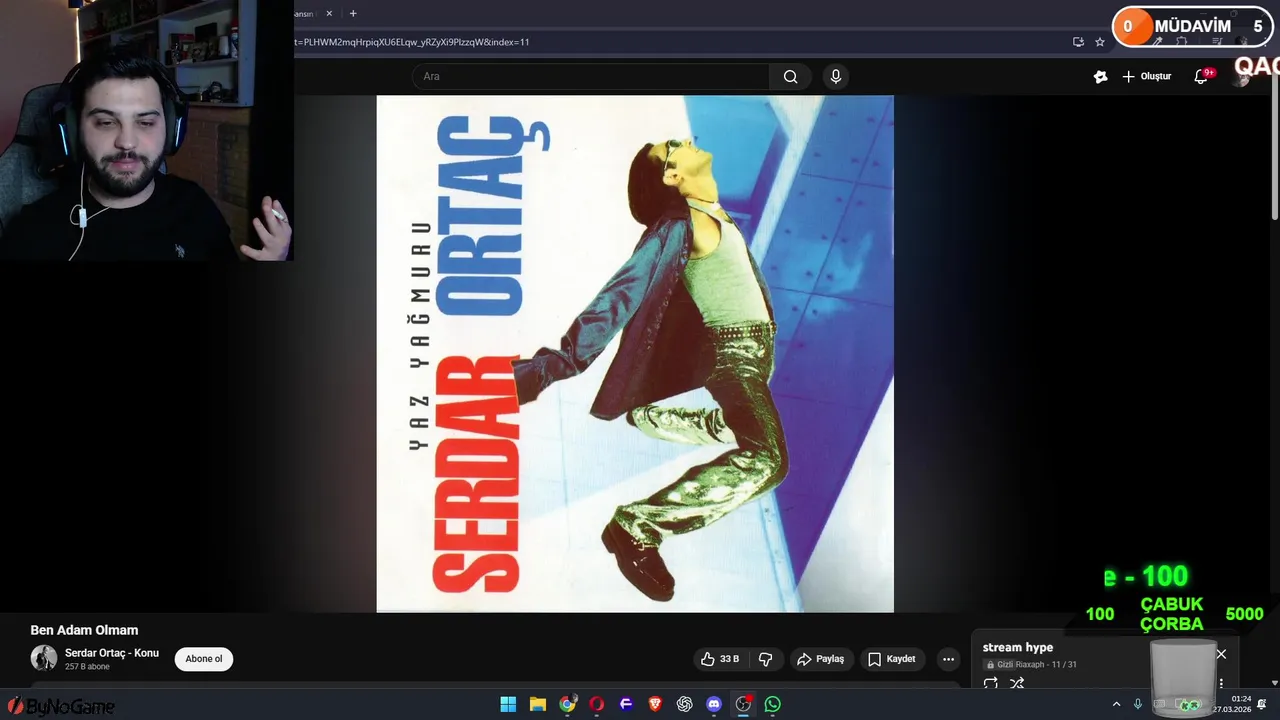
Task: Open ChatGPT app from taskbar
Action: click(684, 704)
